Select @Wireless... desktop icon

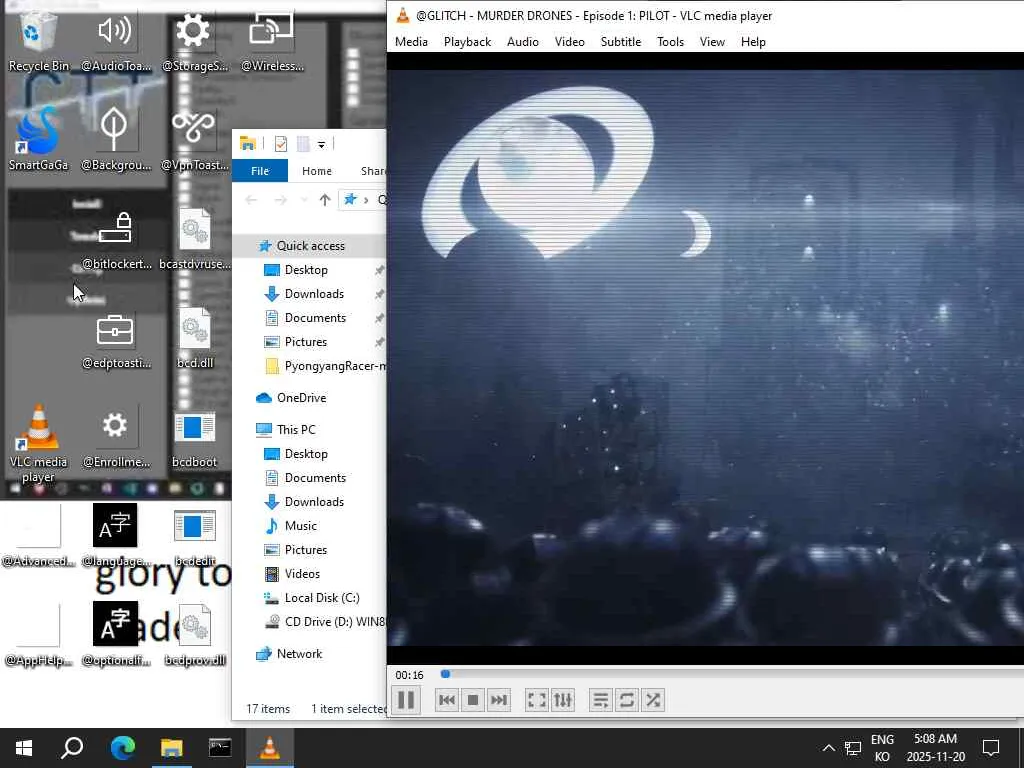point(272,42)
